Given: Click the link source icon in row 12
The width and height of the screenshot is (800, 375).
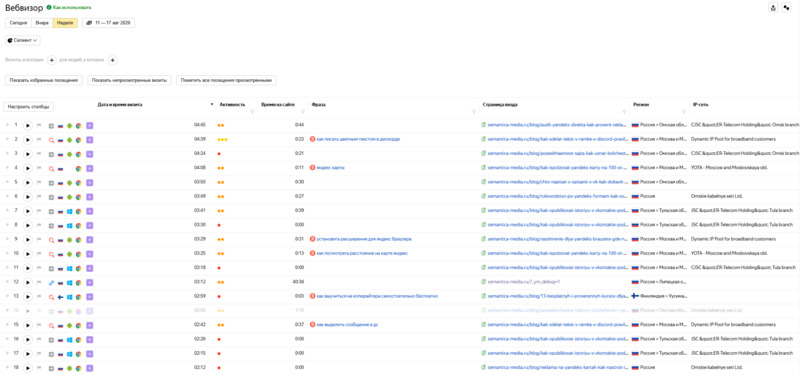Looking at the screenshot, I should point(51,282).
